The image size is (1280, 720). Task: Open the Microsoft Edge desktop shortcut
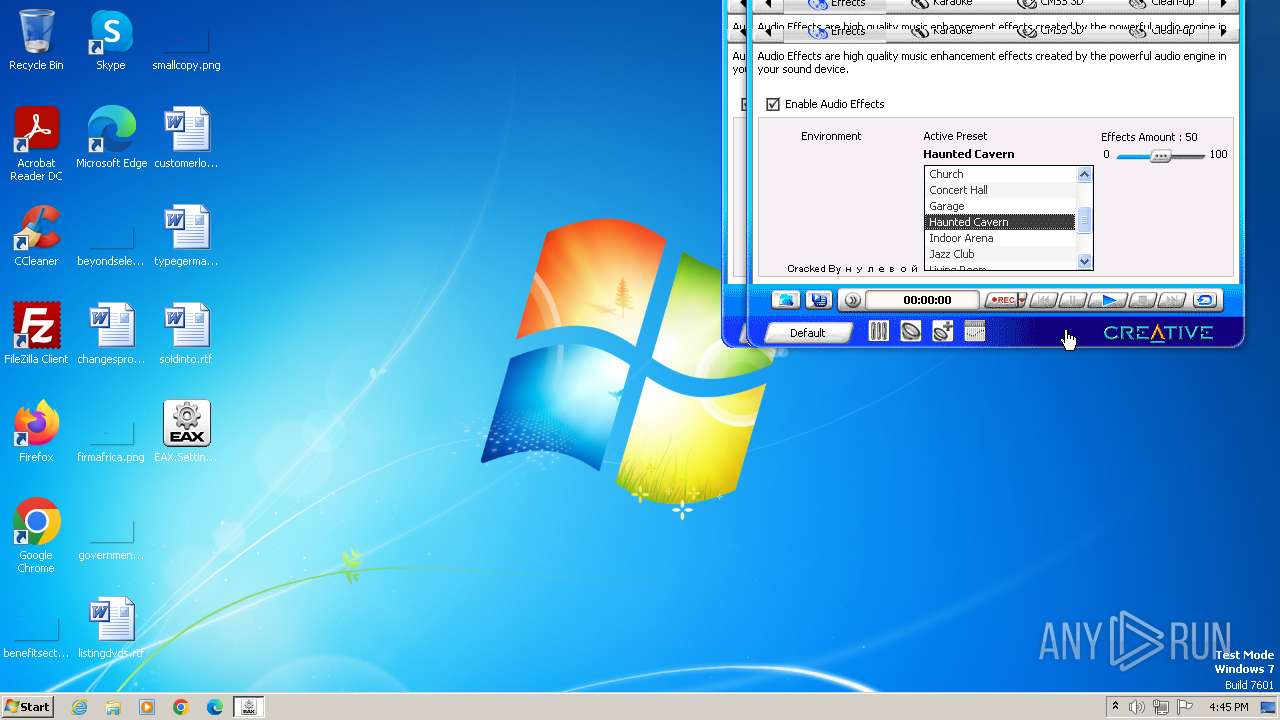(111, 138)
